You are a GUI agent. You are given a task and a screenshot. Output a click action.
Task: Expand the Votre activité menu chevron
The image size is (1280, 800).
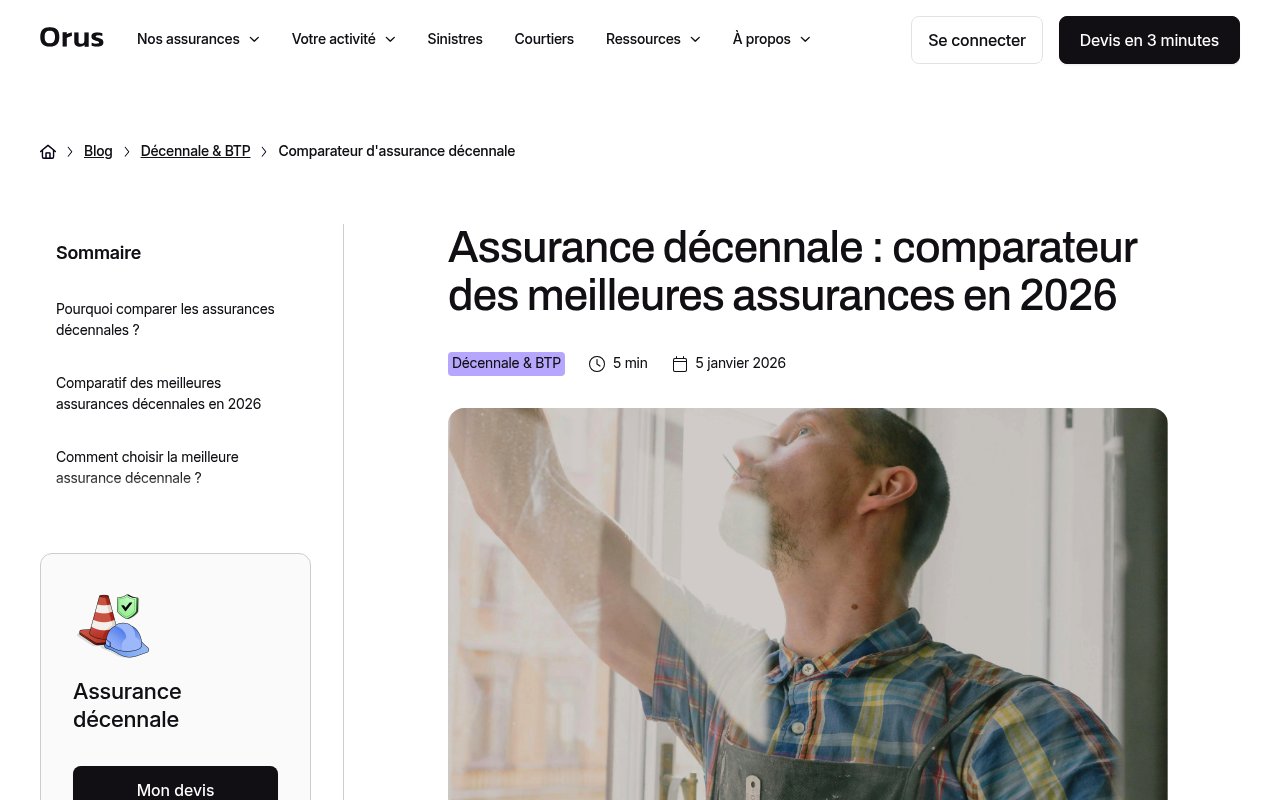390,39
